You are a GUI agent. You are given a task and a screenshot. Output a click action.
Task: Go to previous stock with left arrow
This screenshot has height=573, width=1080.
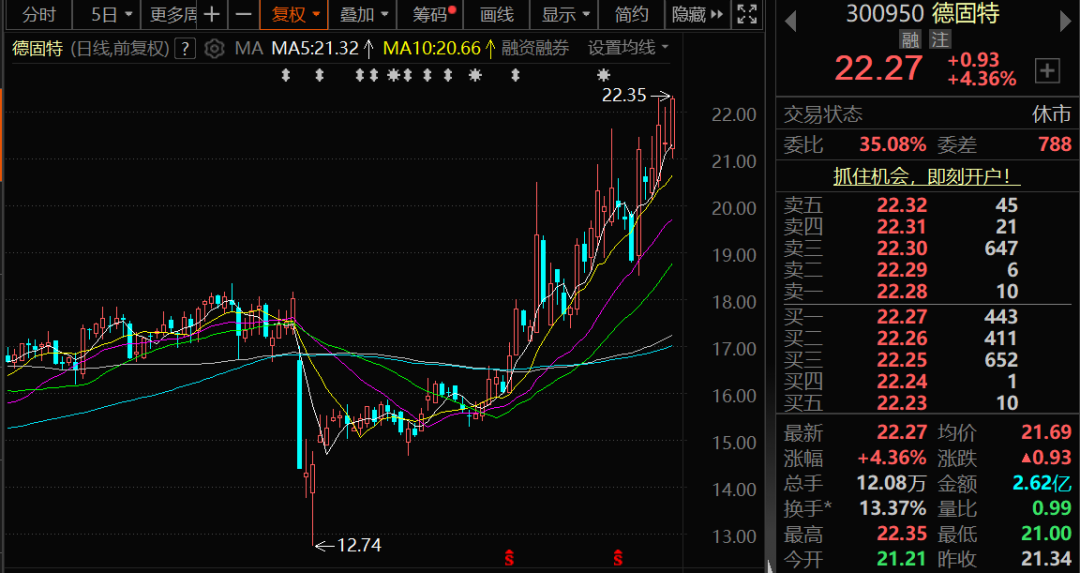tap(790, 18)
